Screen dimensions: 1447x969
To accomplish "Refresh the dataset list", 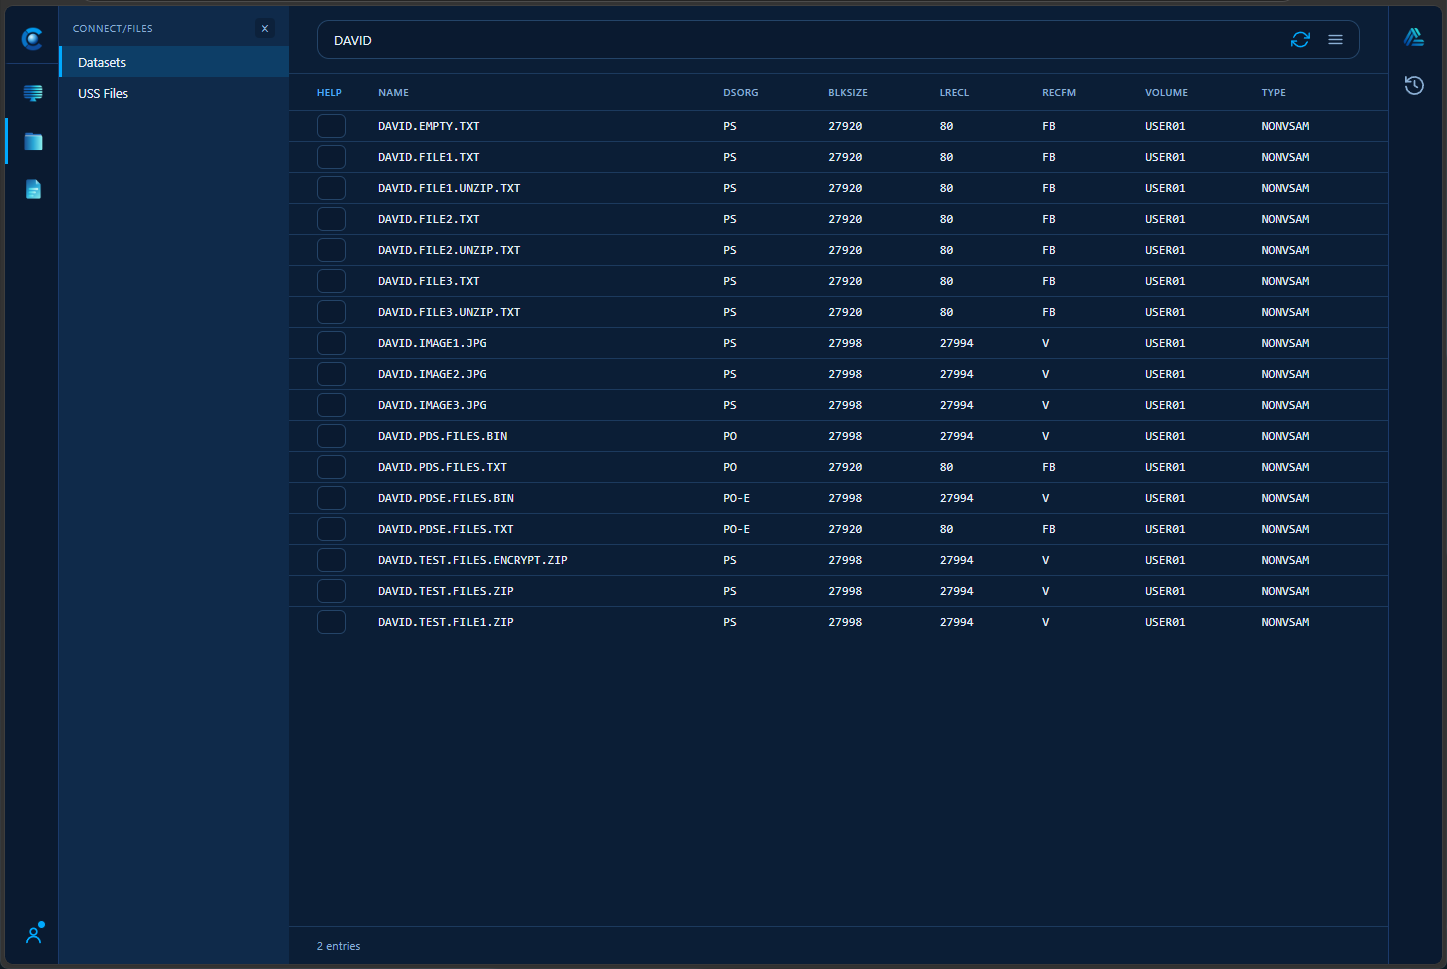I will click(1300, 40).
